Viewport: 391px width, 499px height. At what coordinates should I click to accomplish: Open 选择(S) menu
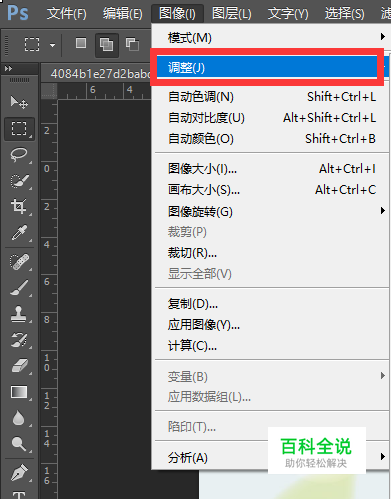click(x=345, y=14)
